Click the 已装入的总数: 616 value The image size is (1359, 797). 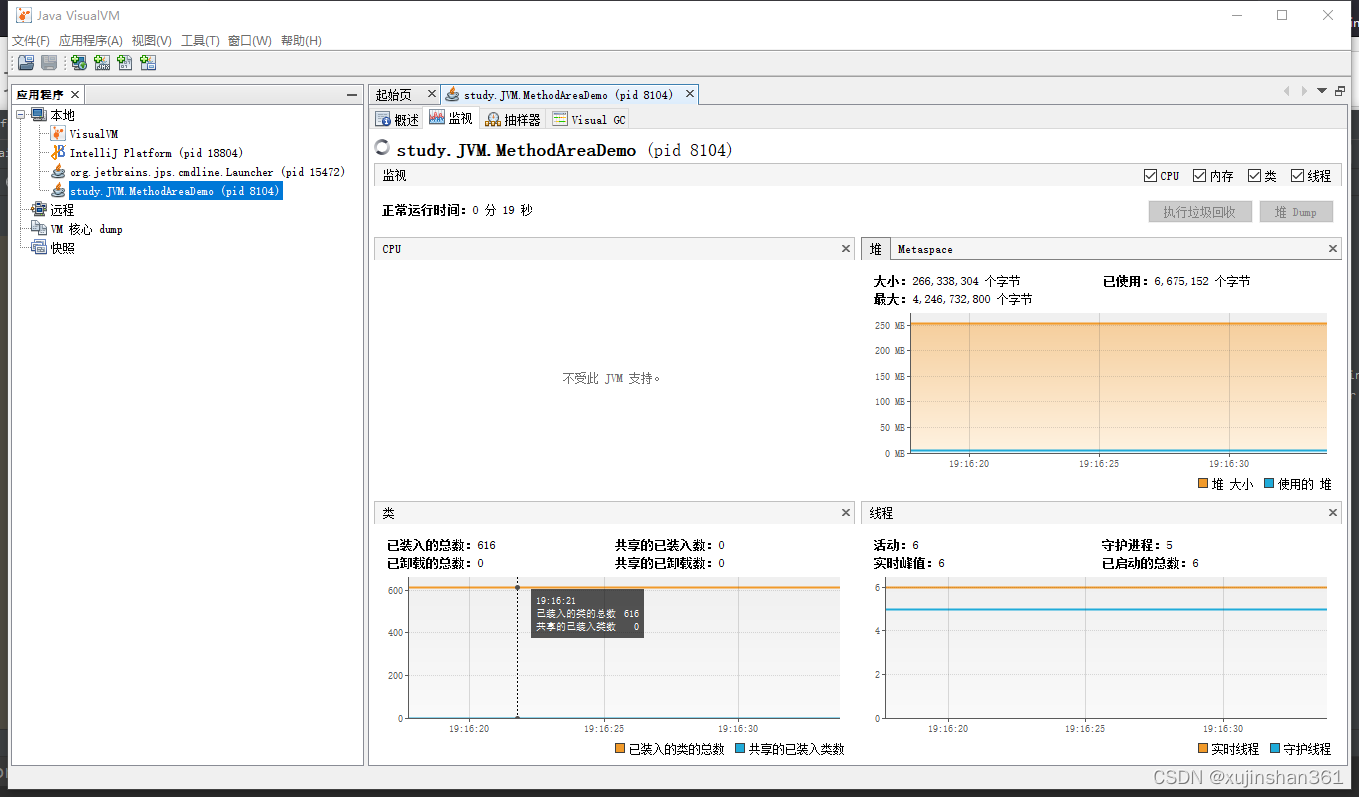click(x=441, y=546)
